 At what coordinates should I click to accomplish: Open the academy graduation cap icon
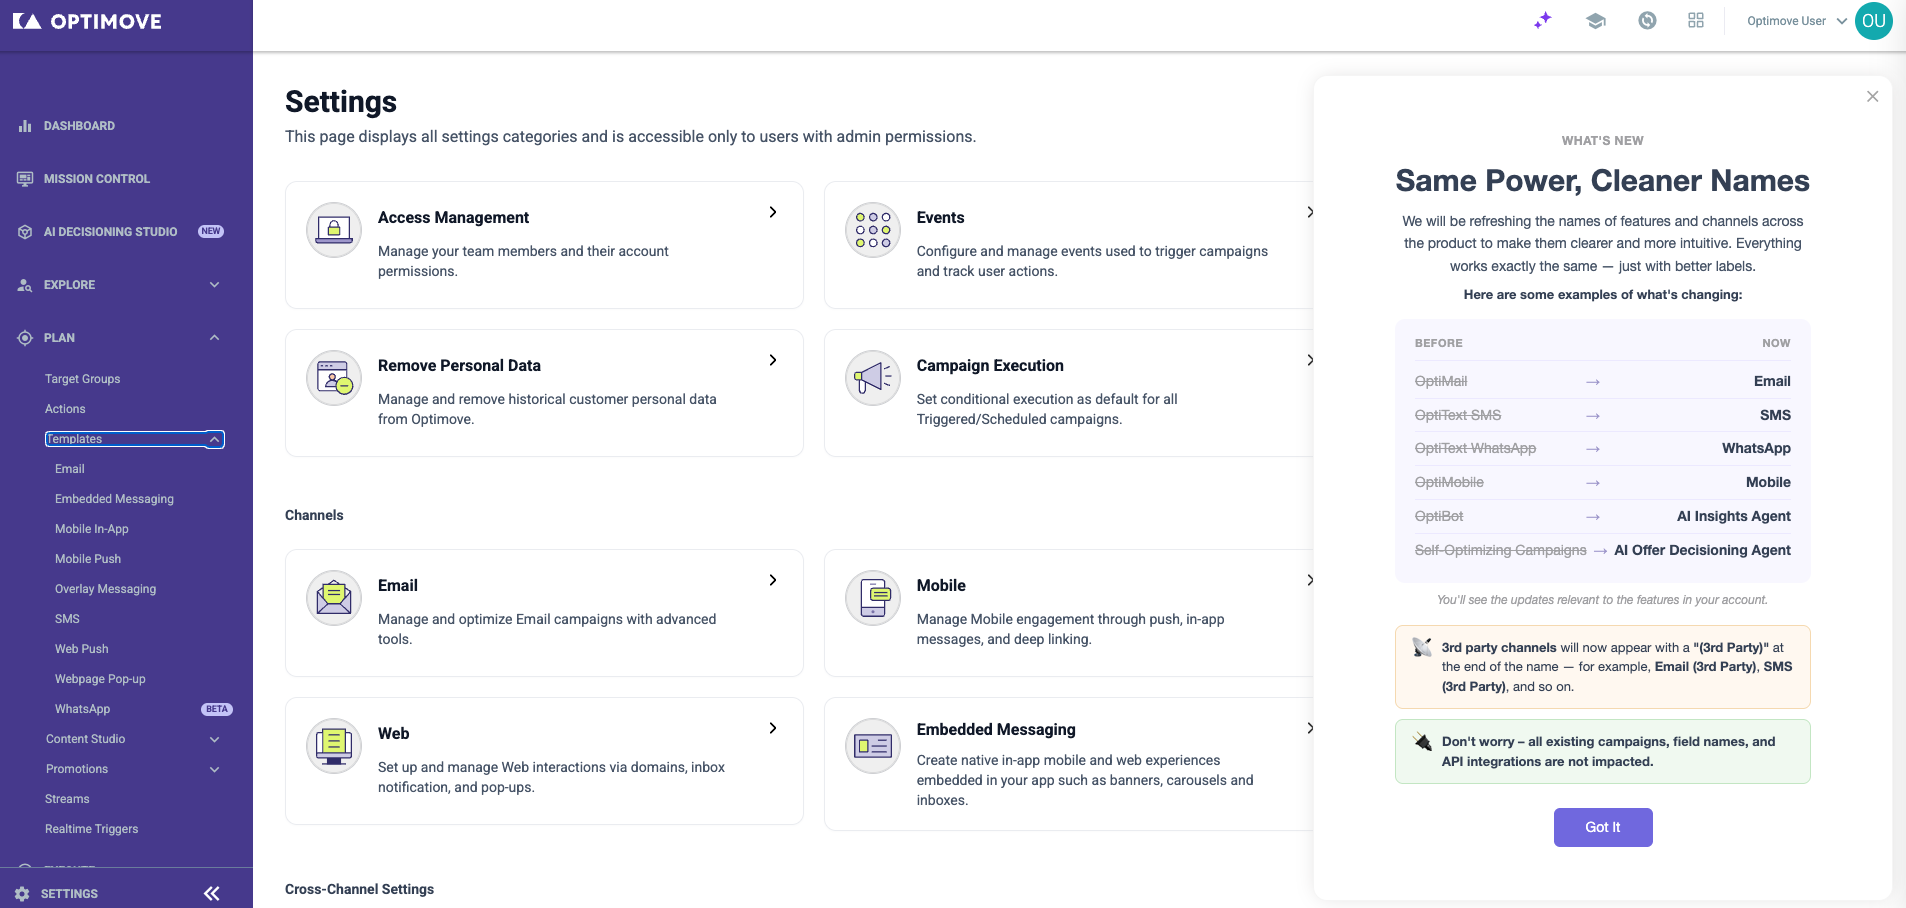(x=1596, y=20)
